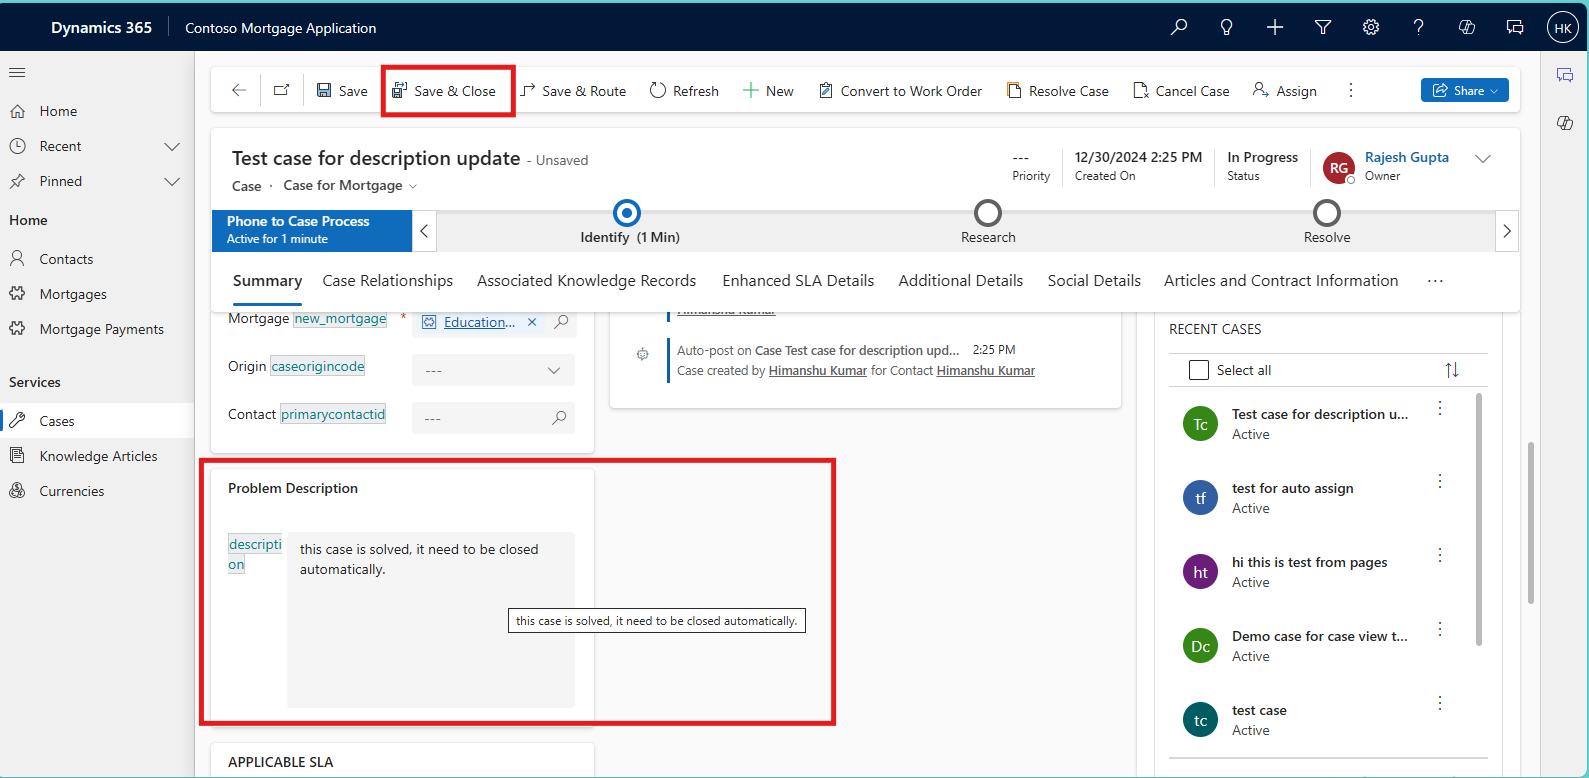Clear the Education mortgage lookup value

tap(532, 322)
